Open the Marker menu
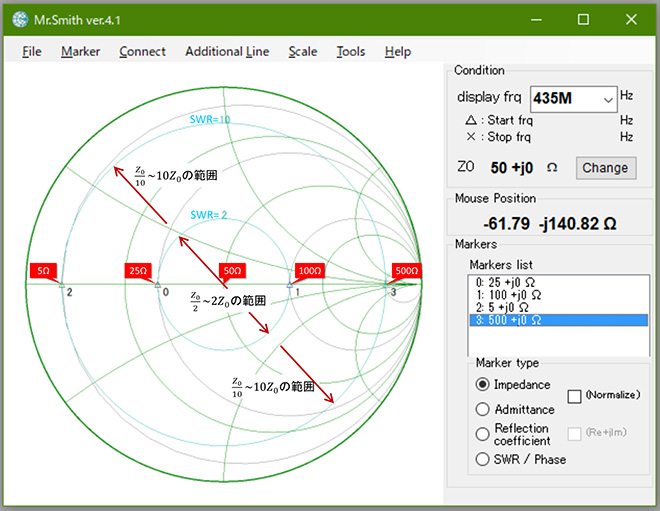 tap(80, 51)
